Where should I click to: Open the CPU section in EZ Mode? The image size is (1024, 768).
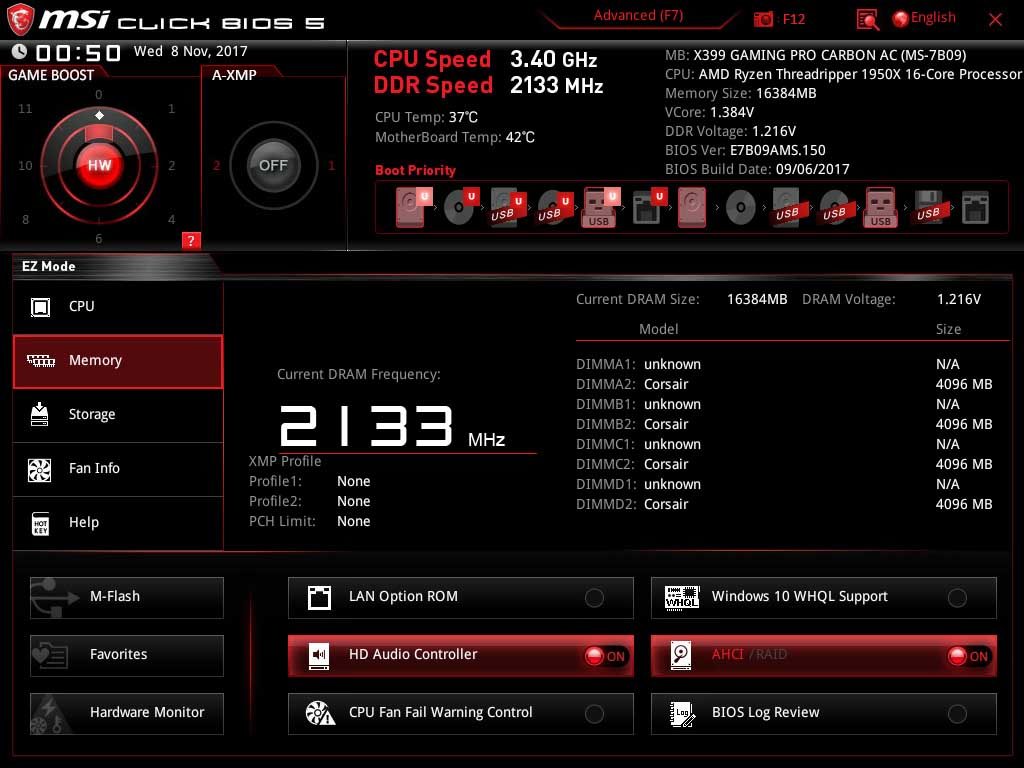click(x=118, y=307)
